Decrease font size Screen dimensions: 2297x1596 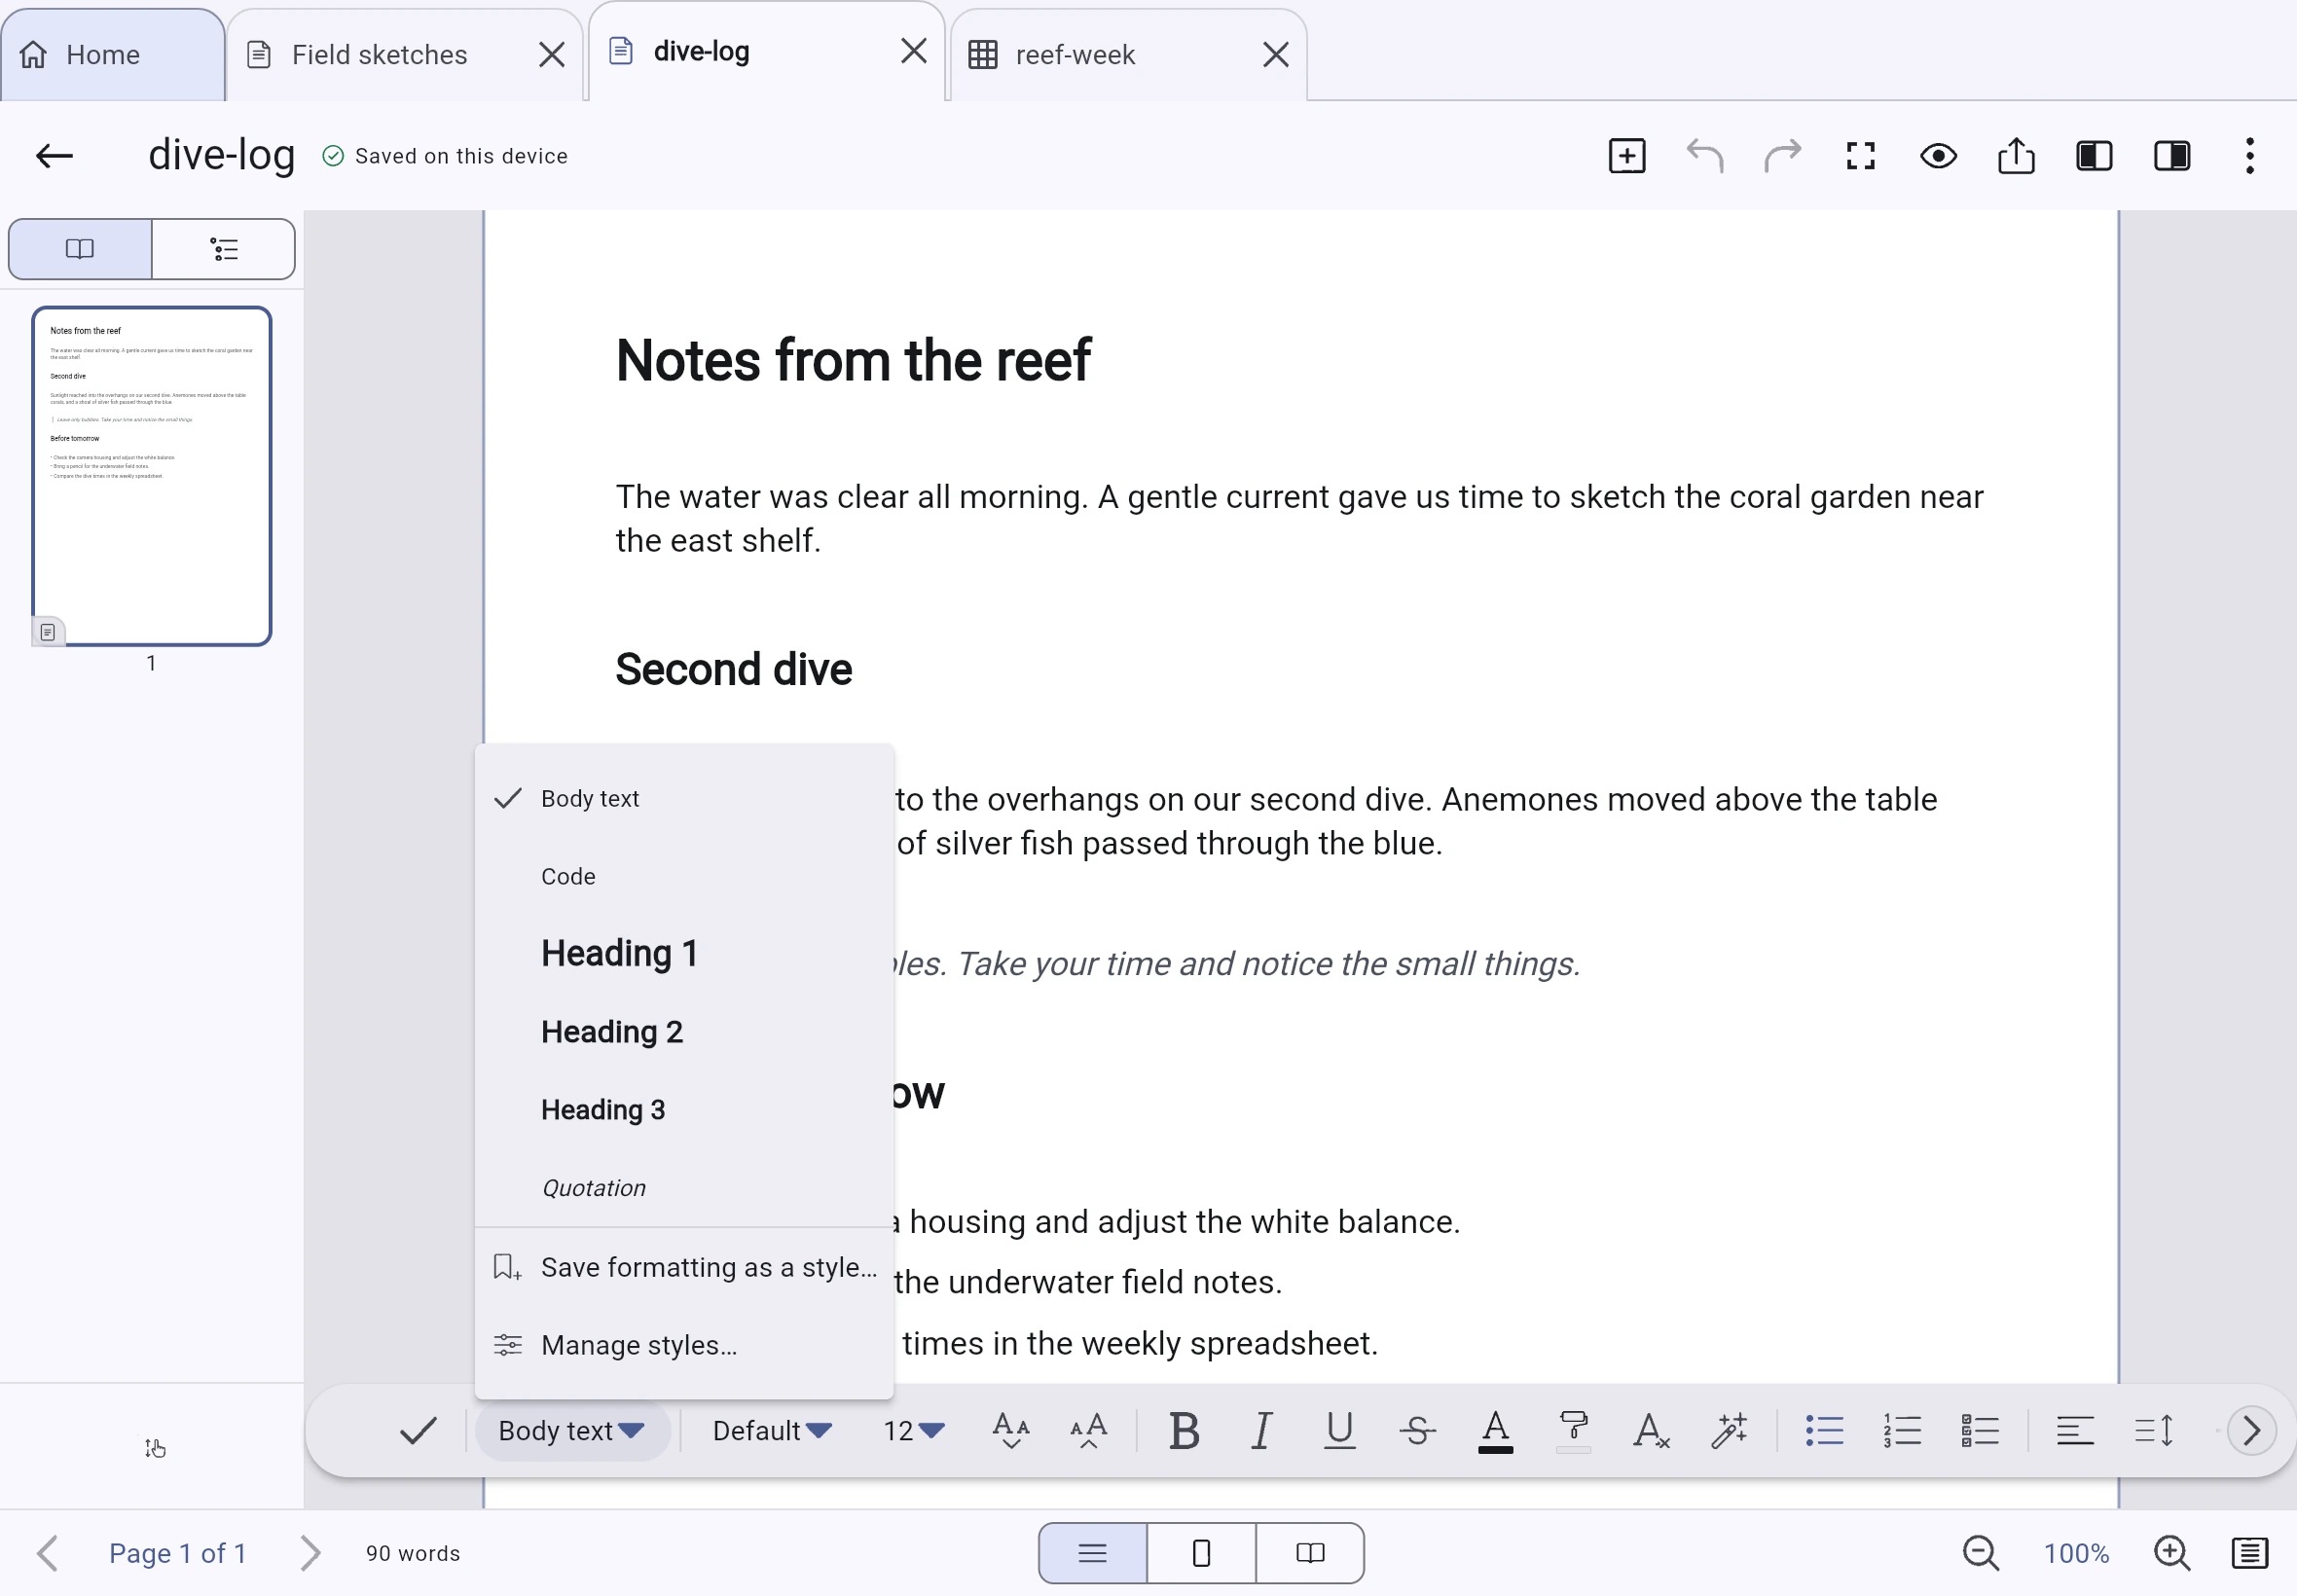(x=1011, y=1431)
